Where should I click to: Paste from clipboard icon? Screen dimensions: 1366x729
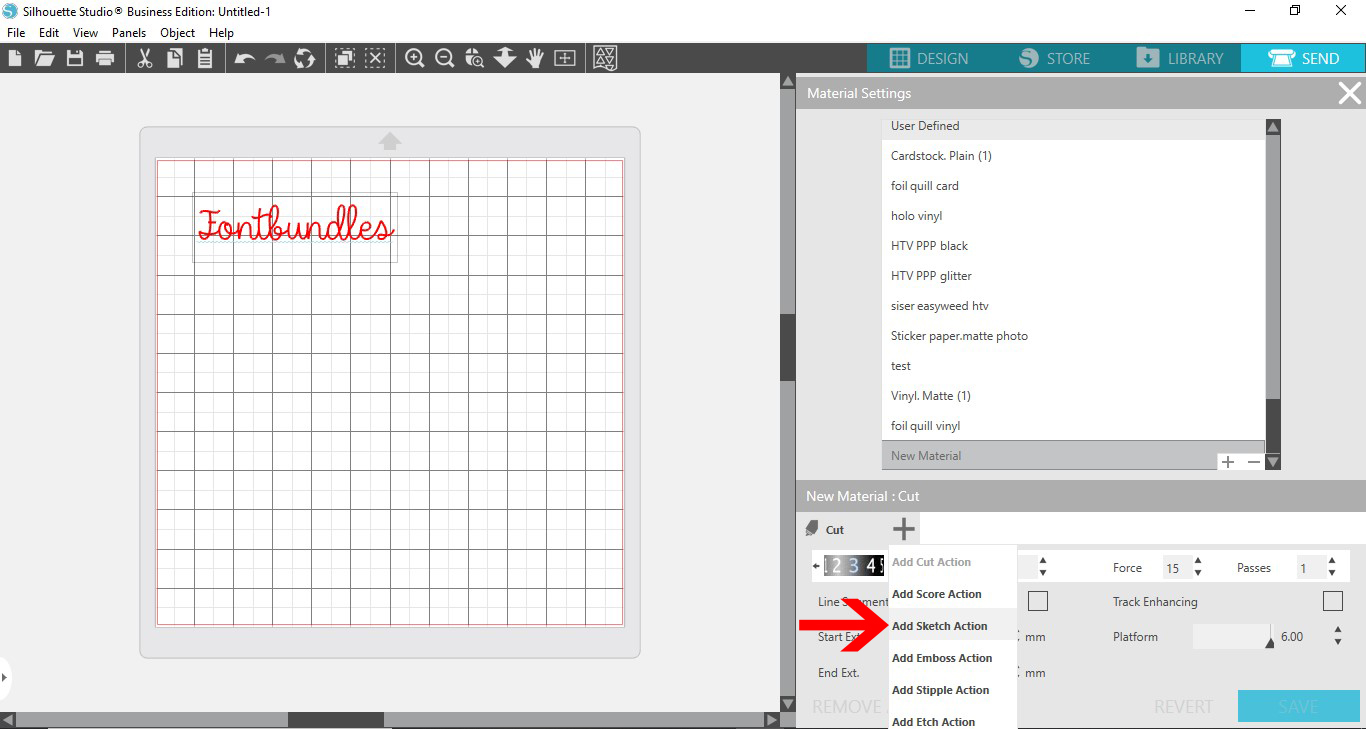pos(205,59)
